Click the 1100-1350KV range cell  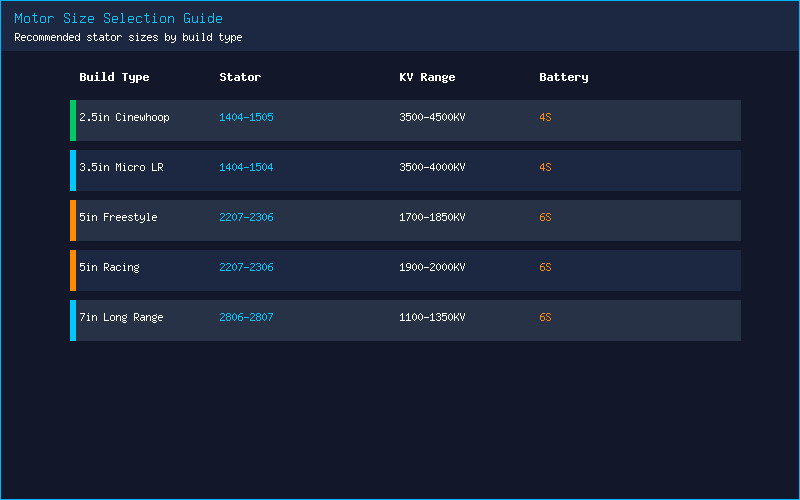point(432,317)
